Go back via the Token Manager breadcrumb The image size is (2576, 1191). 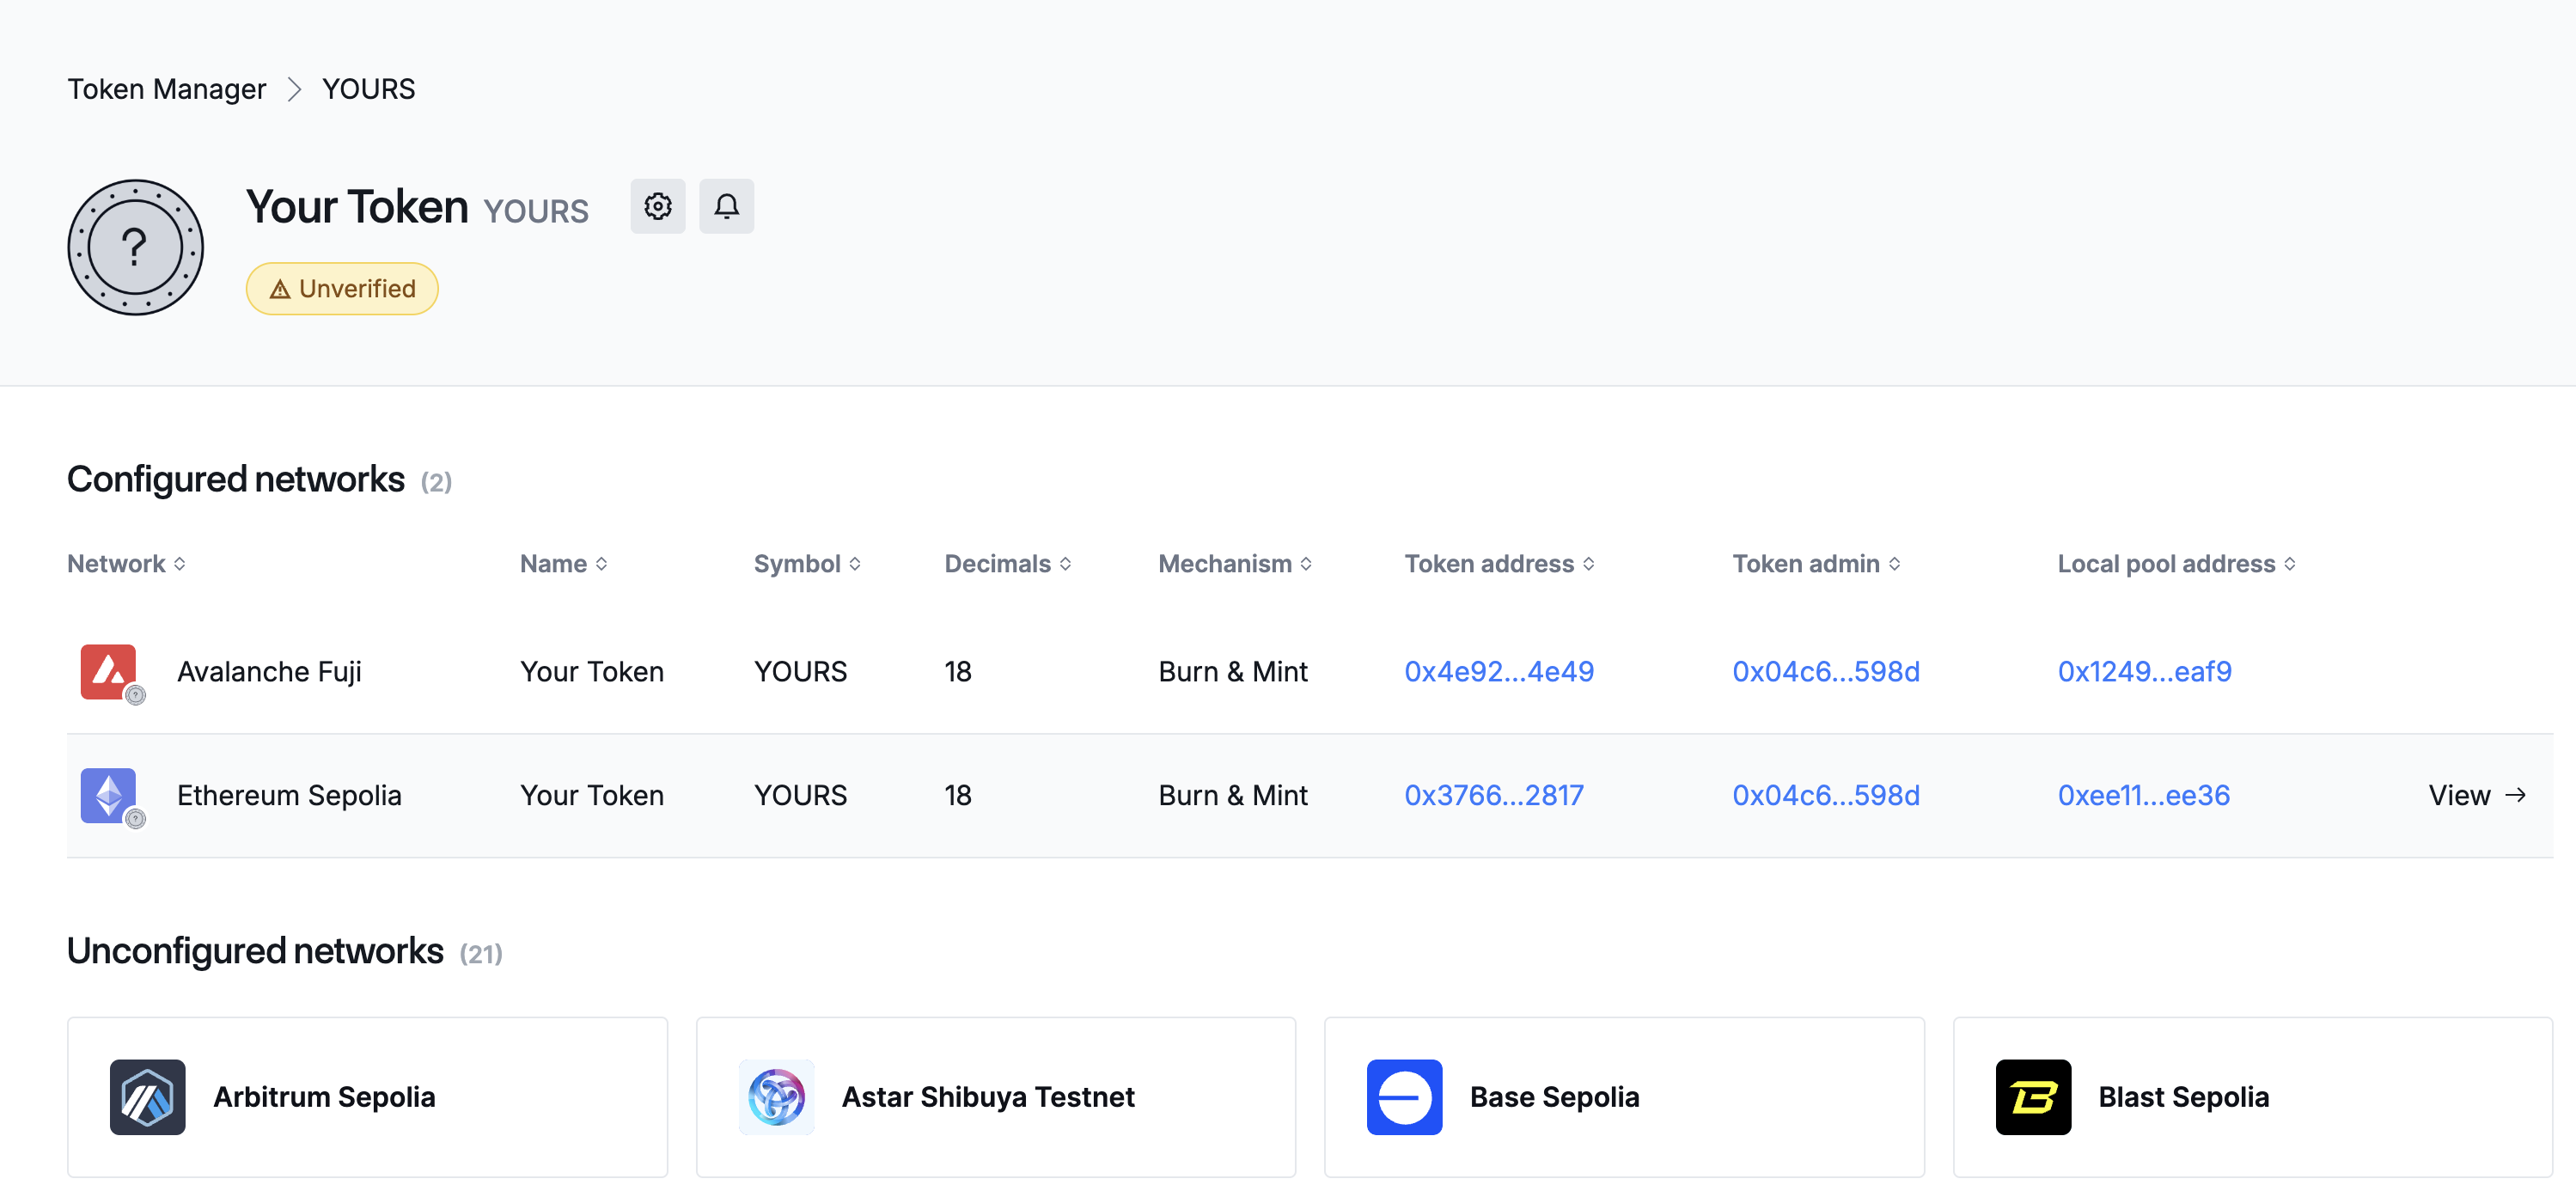coord(166,89)
